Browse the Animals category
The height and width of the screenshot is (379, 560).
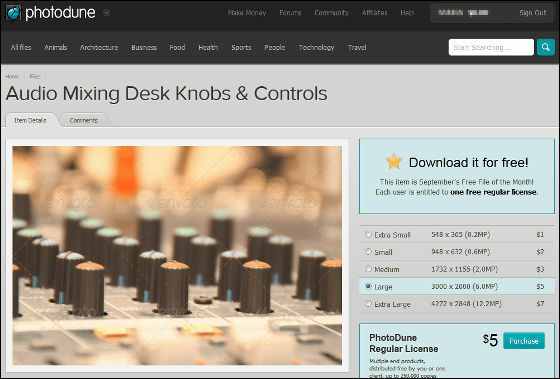coord(55,48)
